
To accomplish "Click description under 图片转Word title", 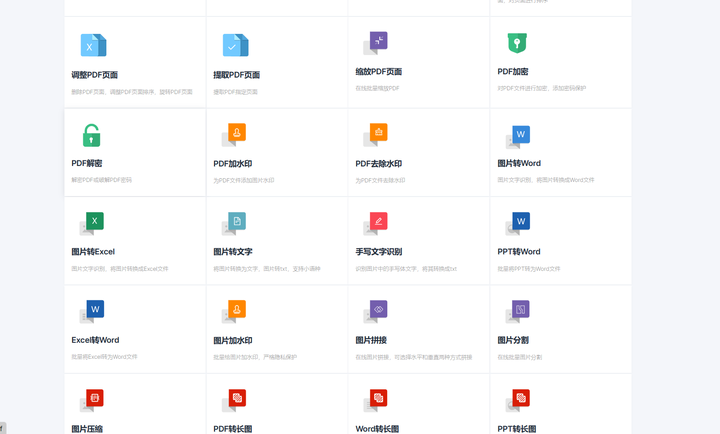I will point(546,180).
